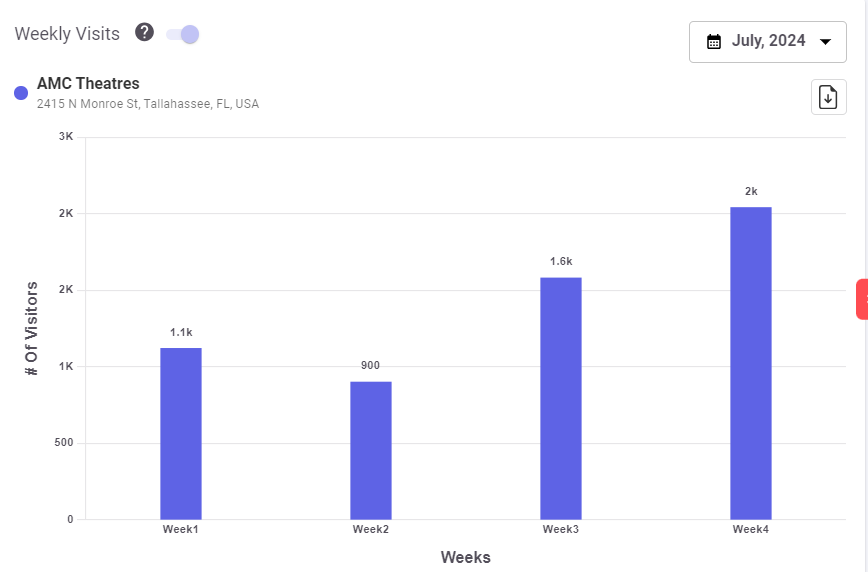868x572 pixels.
Task: Select the Week3 visitors bar
Action: (561, 398)
